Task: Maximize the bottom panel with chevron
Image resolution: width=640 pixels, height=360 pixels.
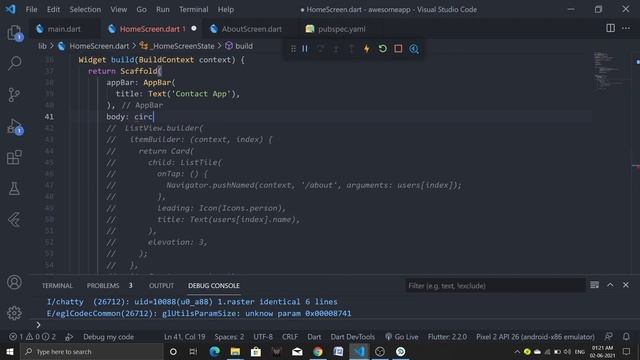Action: [610, 285]
